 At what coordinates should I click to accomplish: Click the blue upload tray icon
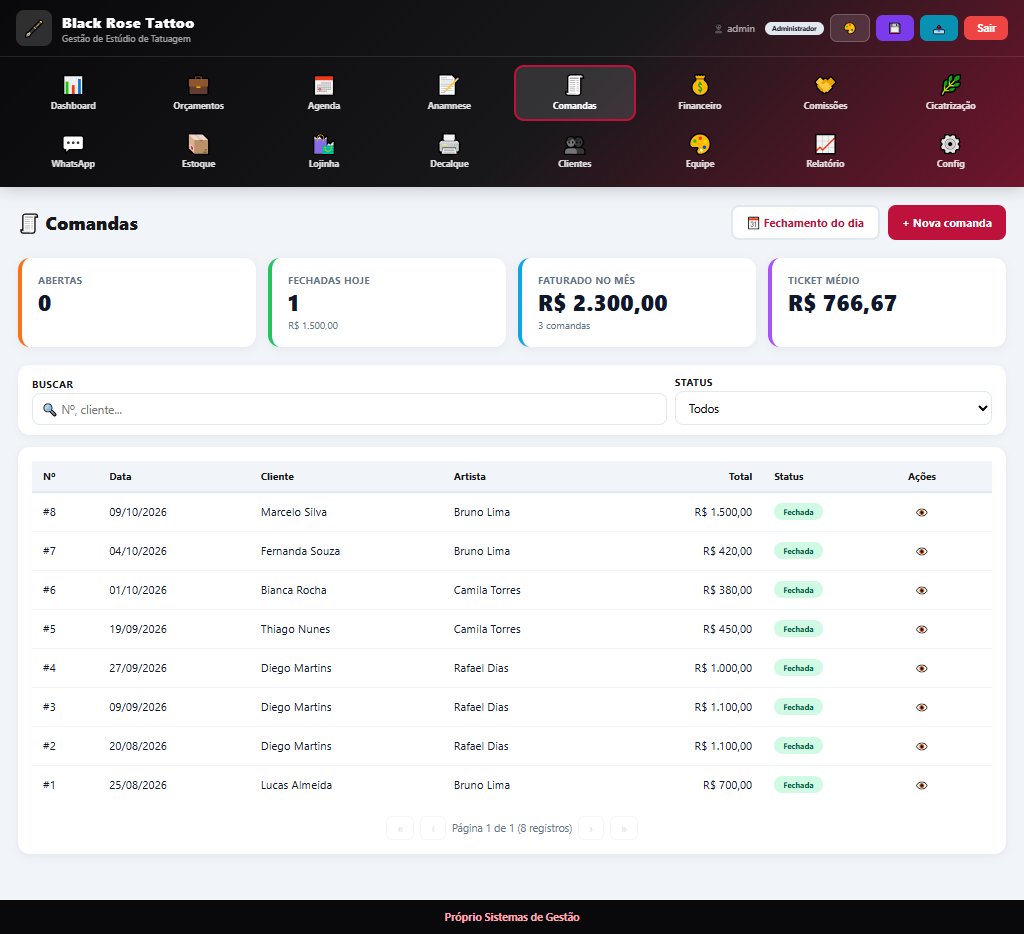coord(939,28)
